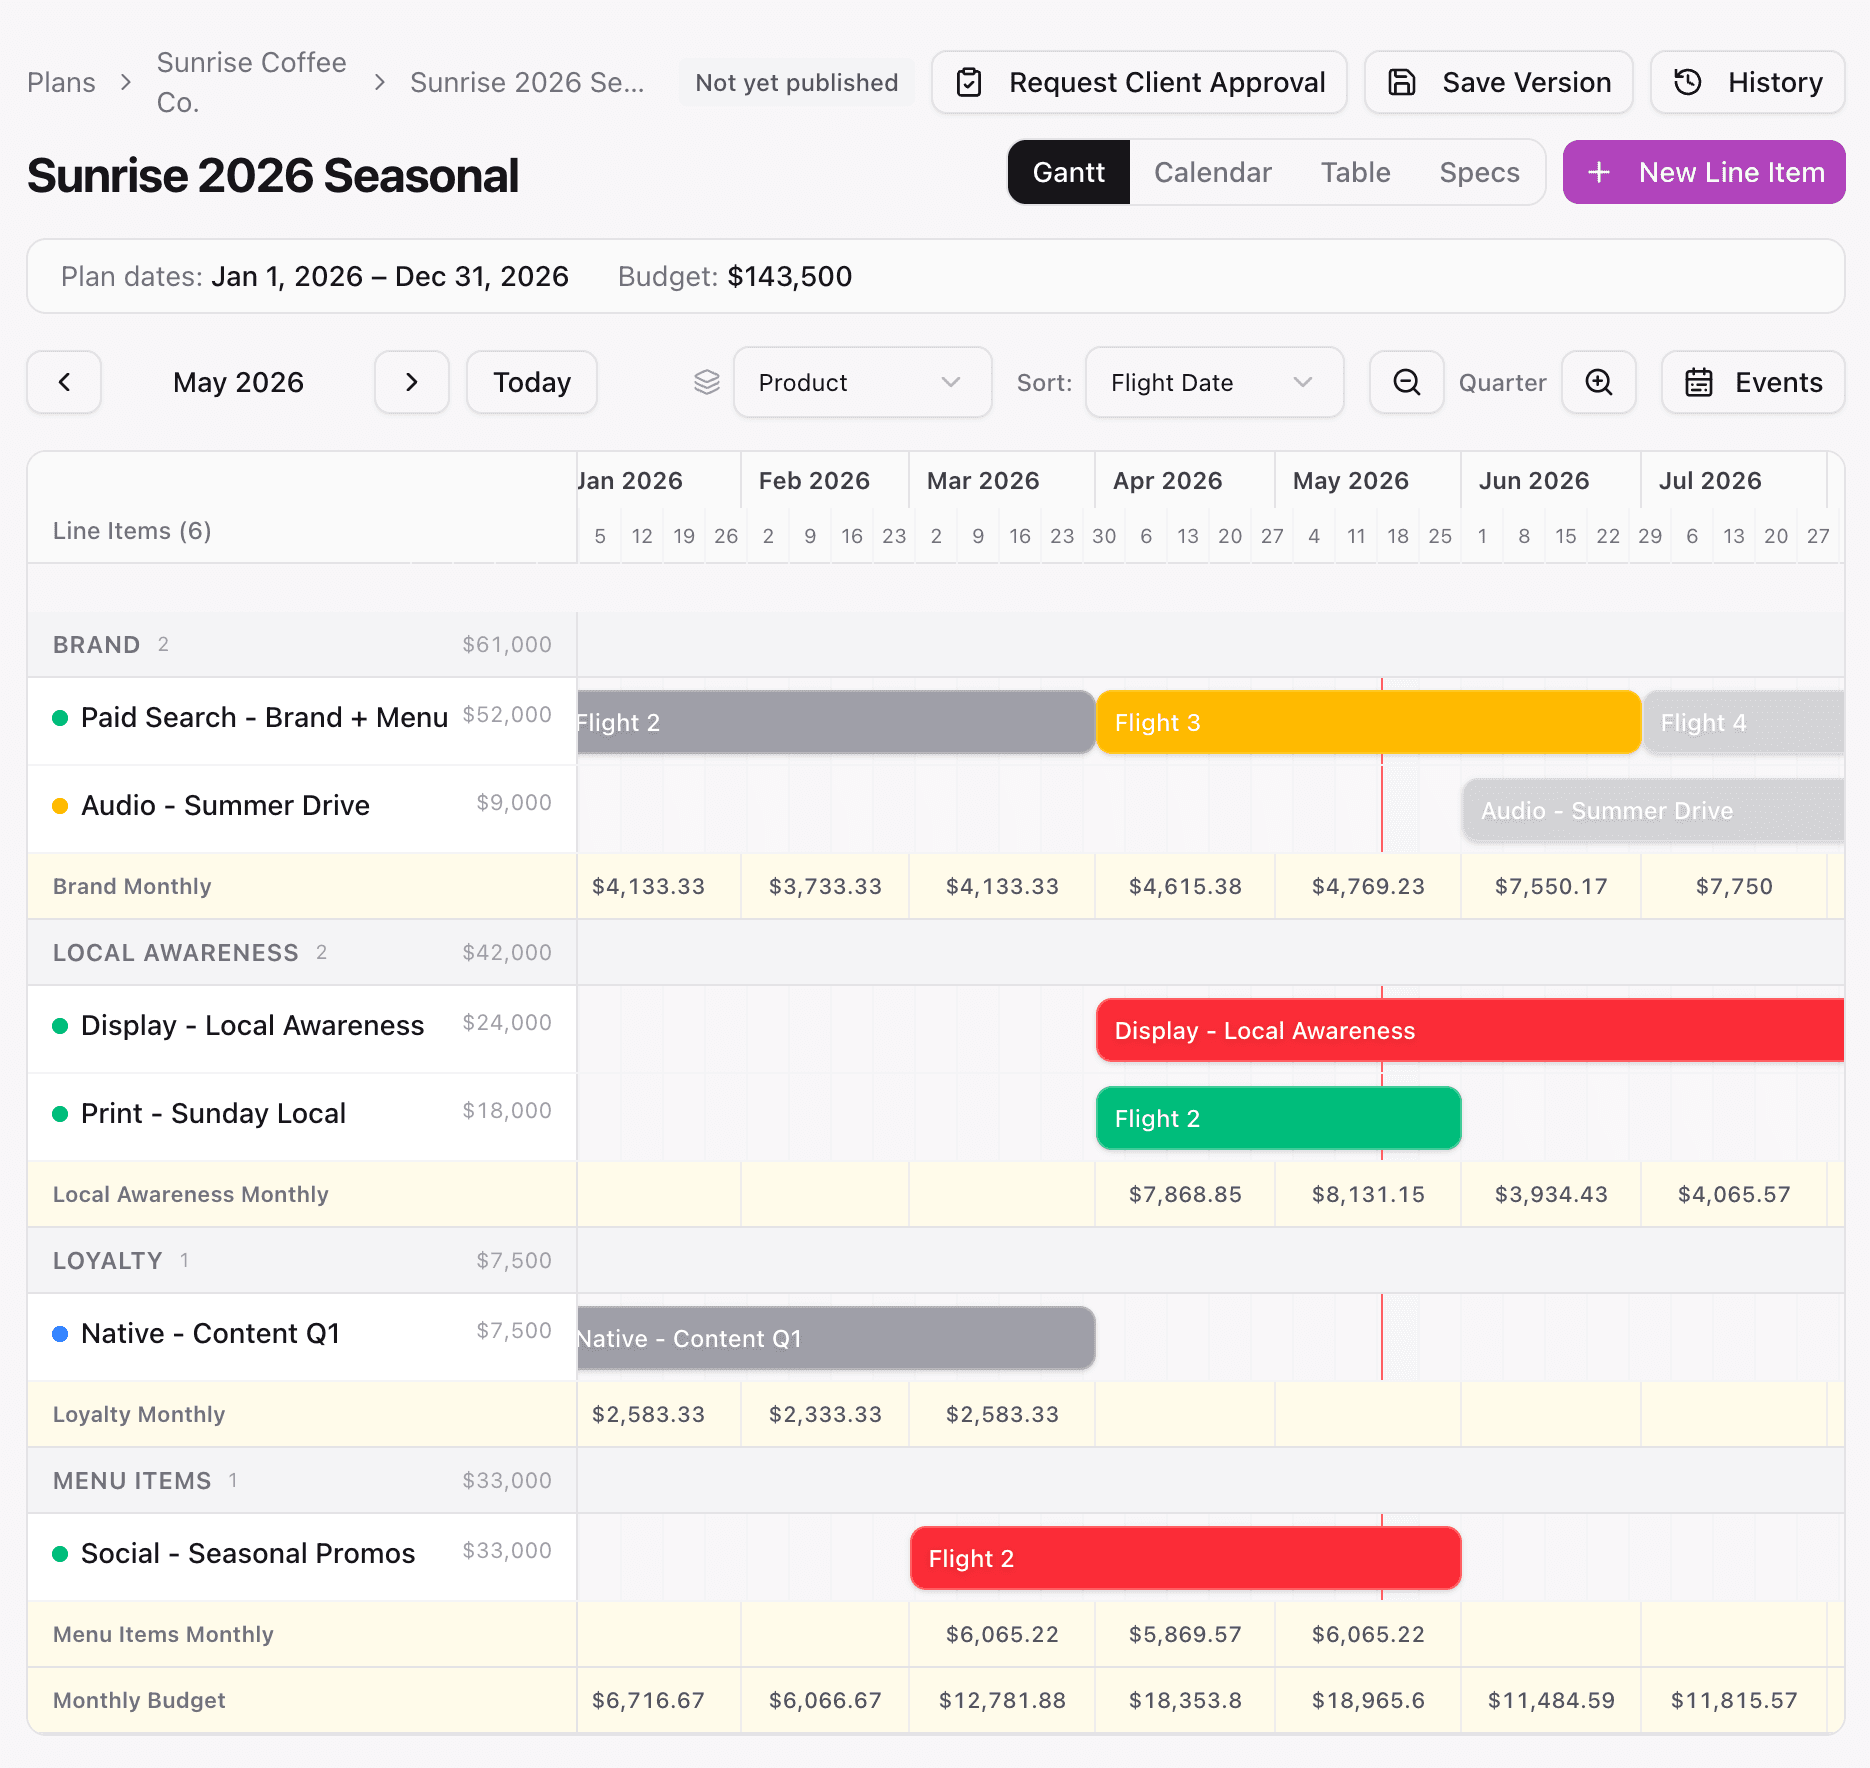This screenshot has height=1768, width=1870.
Task: Click Menu Items Monthly $5,869.57 cell
Action: [x=1185, y=1634]
